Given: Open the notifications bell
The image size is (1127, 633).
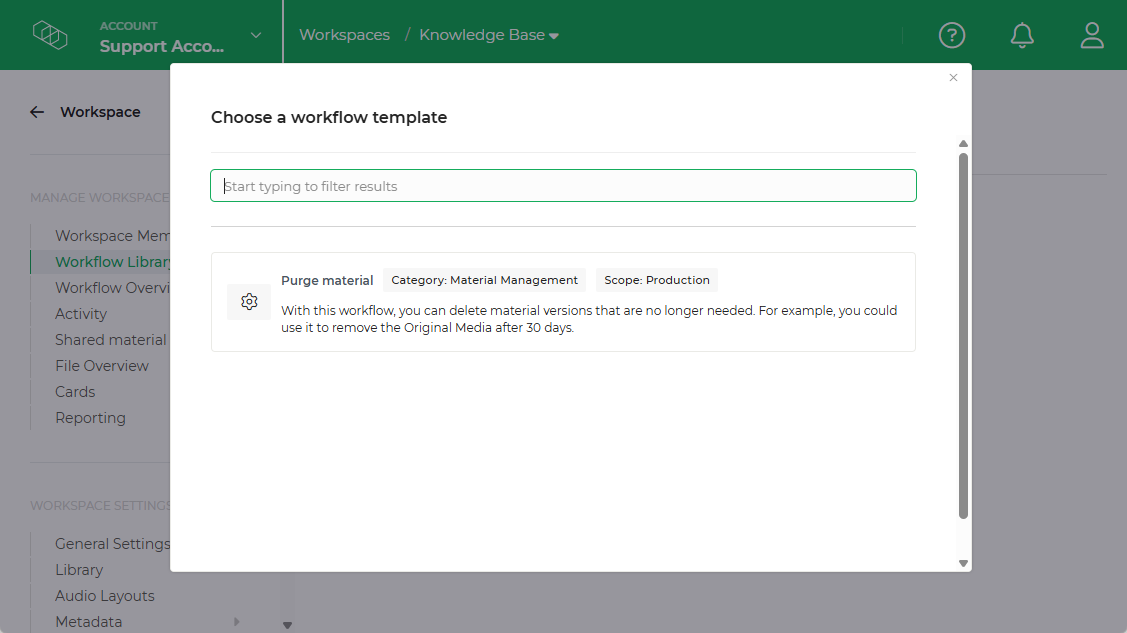Looking at the screenshot, I should 1022,35.
